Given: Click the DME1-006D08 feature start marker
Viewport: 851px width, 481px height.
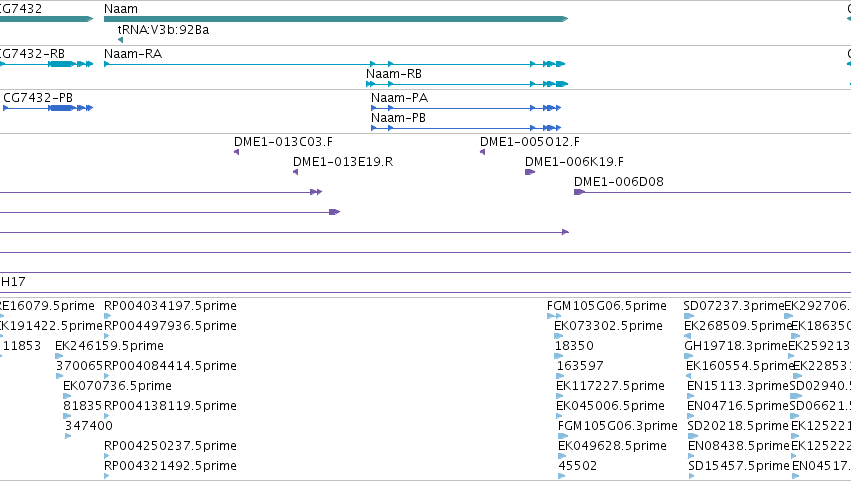Looking at the screenshot, I should (579, 192).
